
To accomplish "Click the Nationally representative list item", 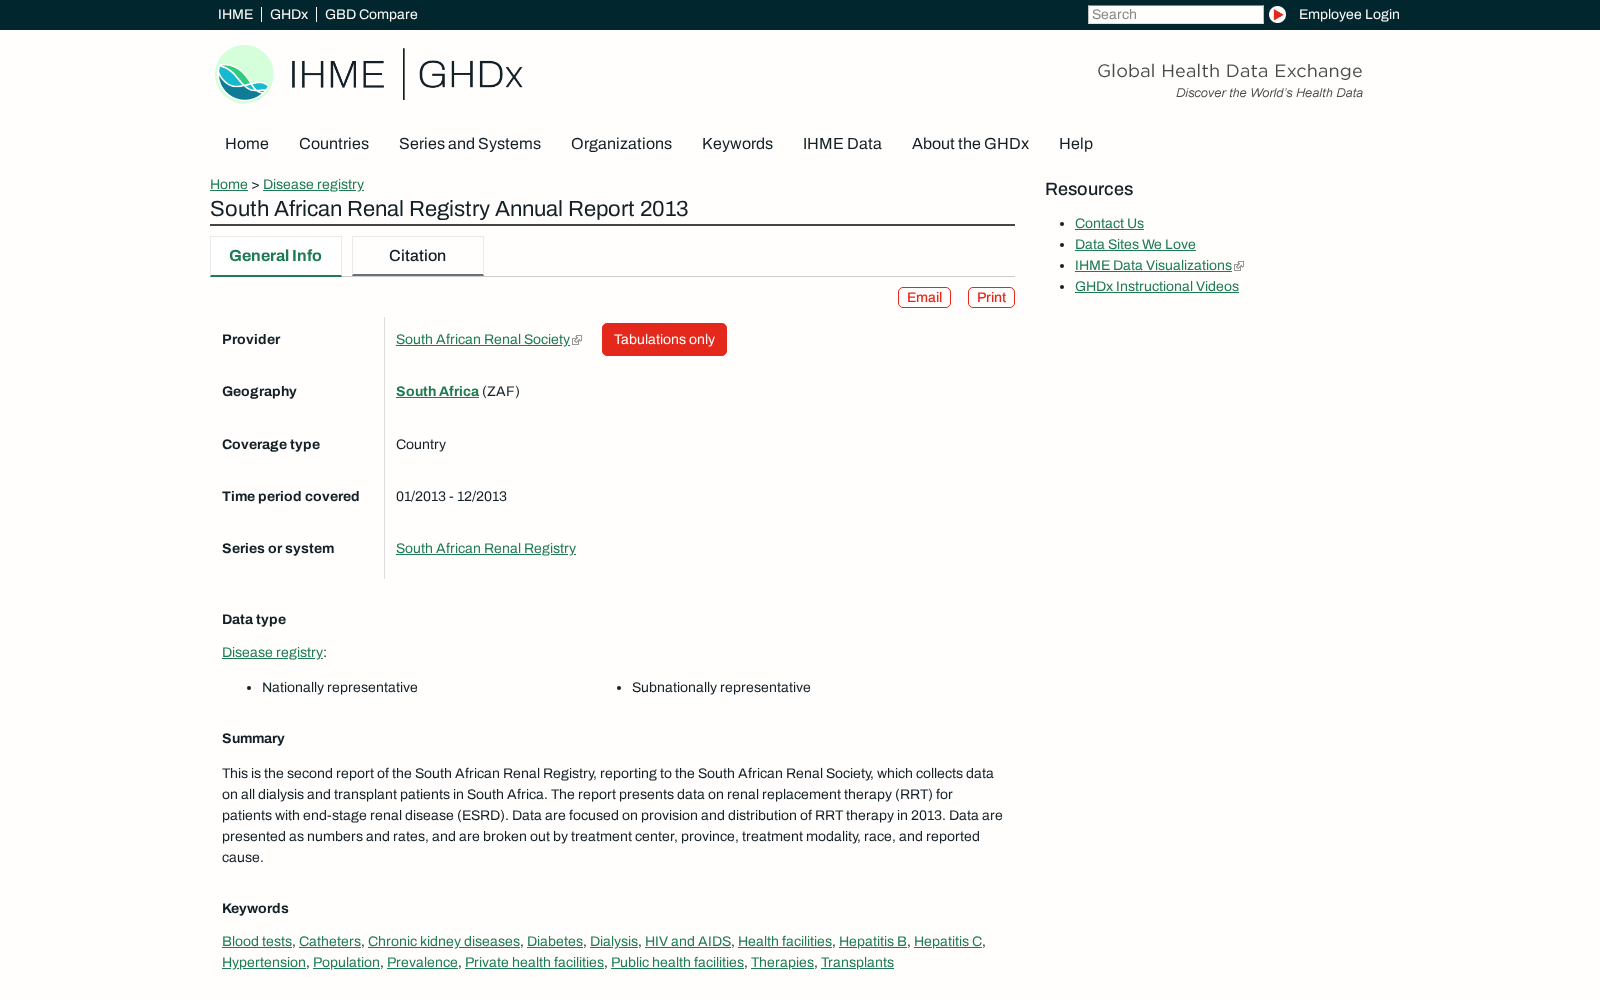I will [x=340, y=688].
